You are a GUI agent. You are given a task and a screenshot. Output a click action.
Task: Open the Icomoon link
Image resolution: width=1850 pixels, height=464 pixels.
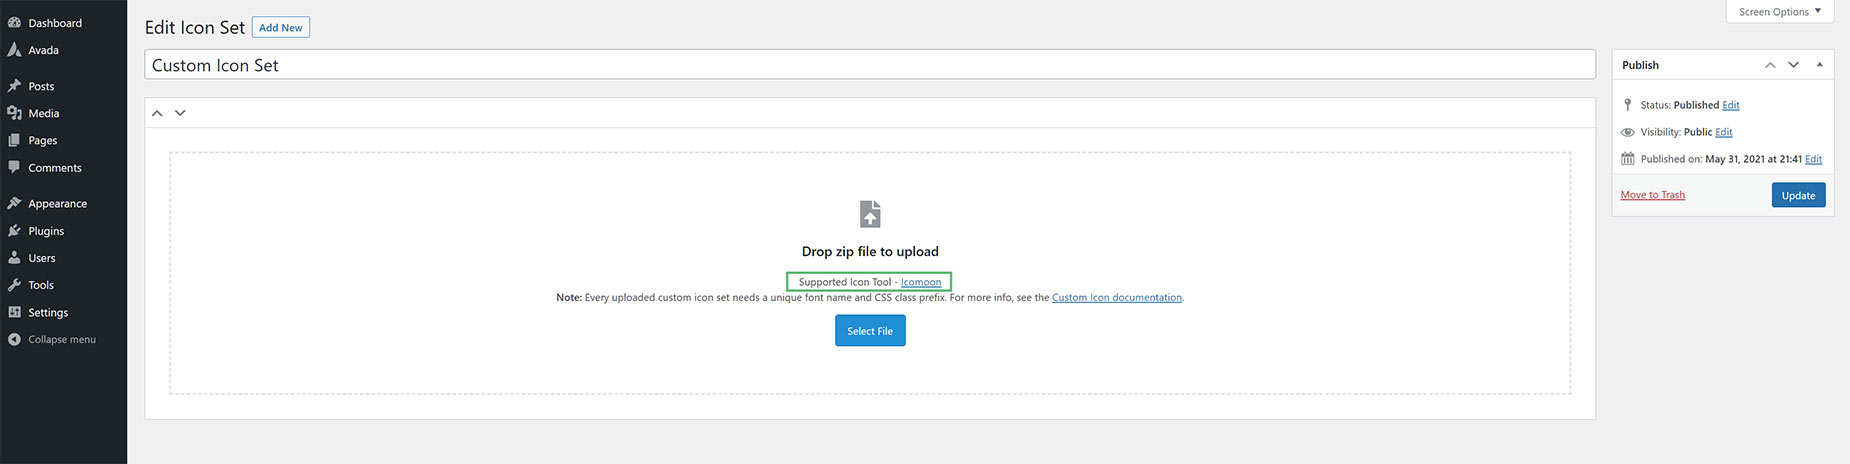[921, 282]
